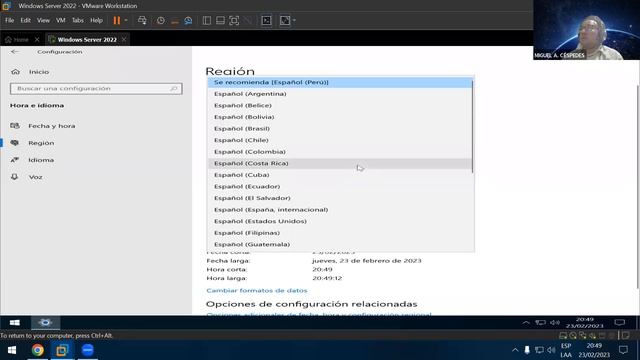
Task: Open Google Chrome from host taskbar
Action: (x=38, y=350)
